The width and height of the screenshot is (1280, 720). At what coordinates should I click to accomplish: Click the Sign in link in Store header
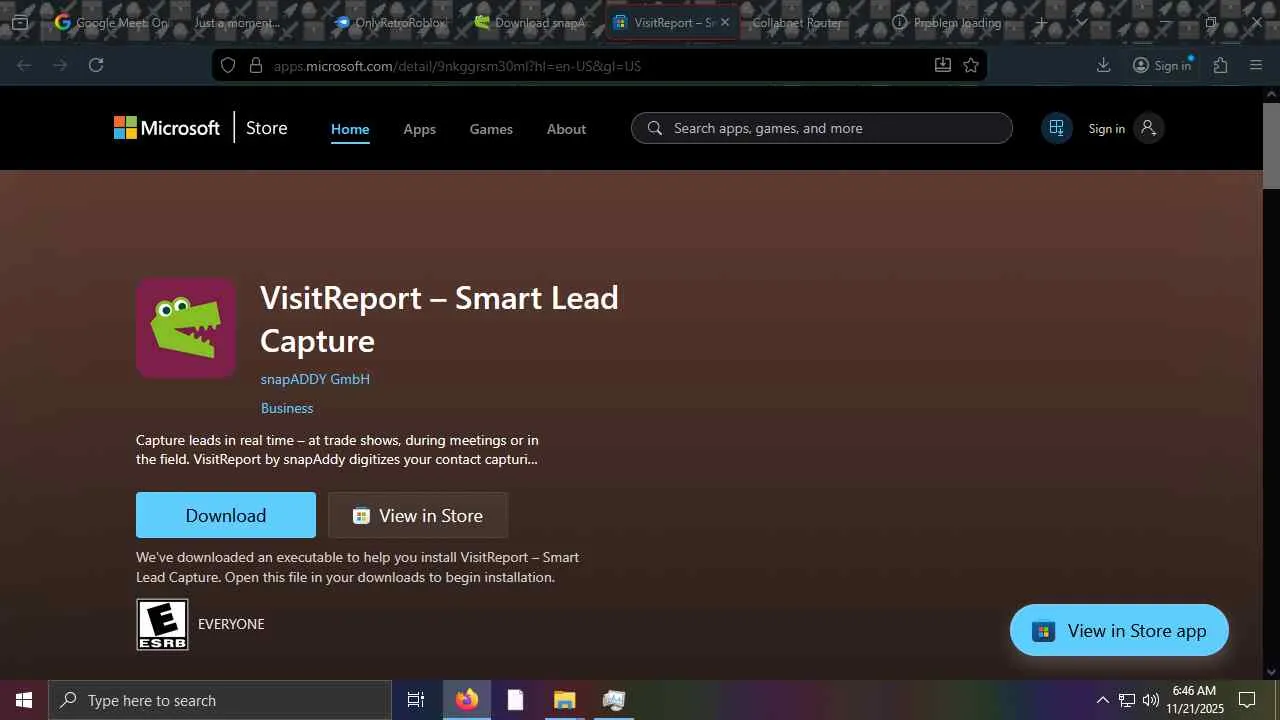coord(1106,128)
